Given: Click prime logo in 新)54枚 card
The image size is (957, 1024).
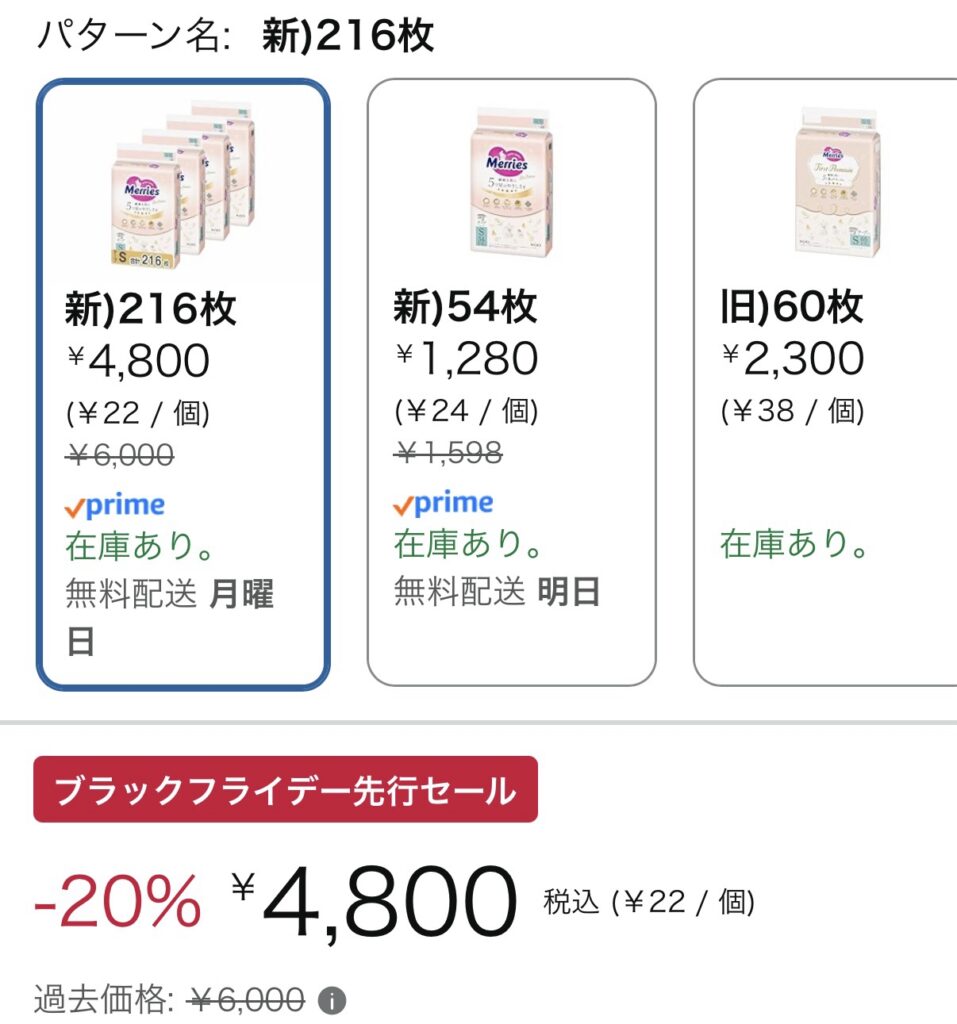Looking at the screenshot, I should 443,503.
